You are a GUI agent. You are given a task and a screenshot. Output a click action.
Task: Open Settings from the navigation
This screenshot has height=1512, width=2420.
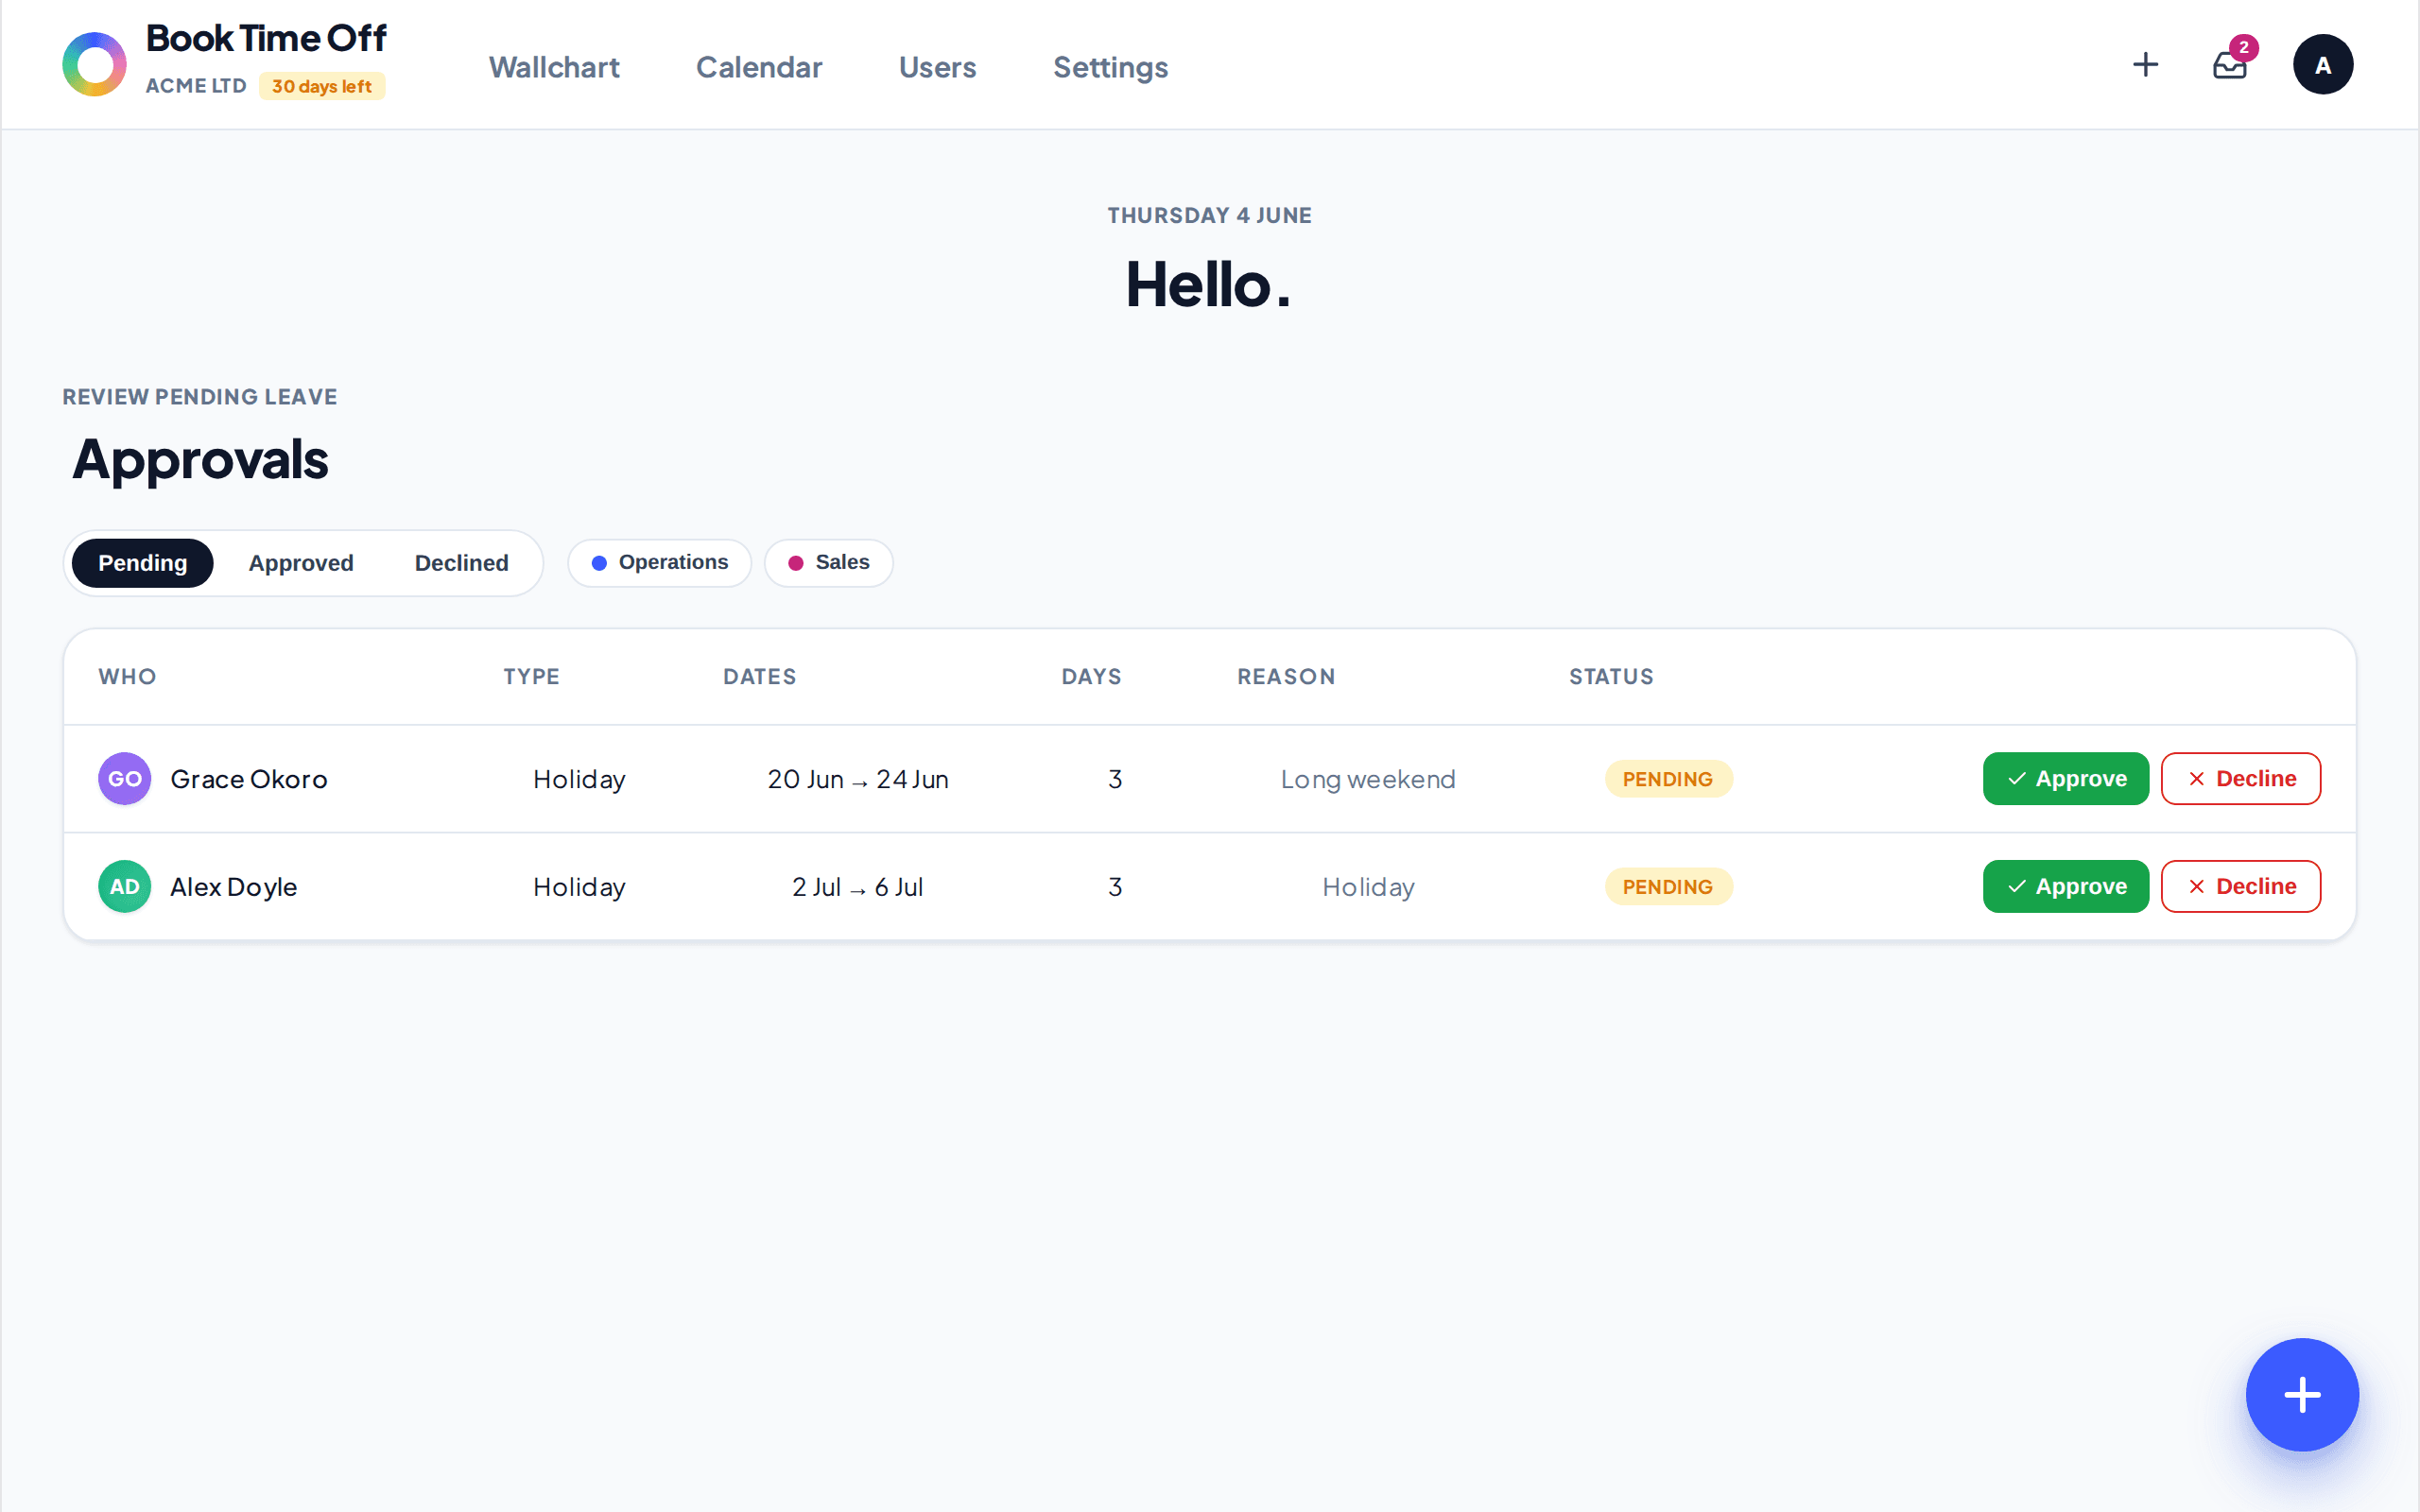(x=1110, y=67)
